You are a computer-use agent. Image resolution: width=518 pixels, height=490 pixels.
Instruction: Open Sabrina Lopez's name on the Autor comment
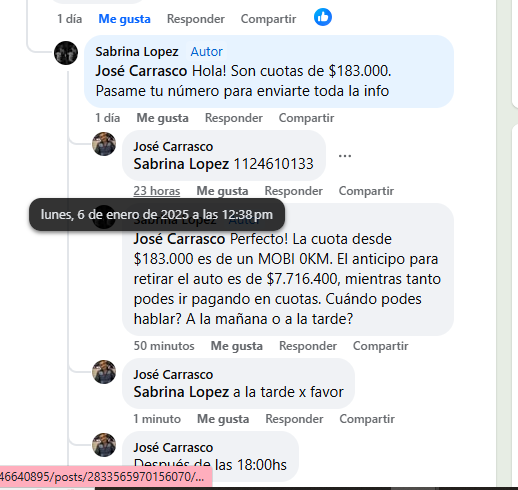pos(137,52)
